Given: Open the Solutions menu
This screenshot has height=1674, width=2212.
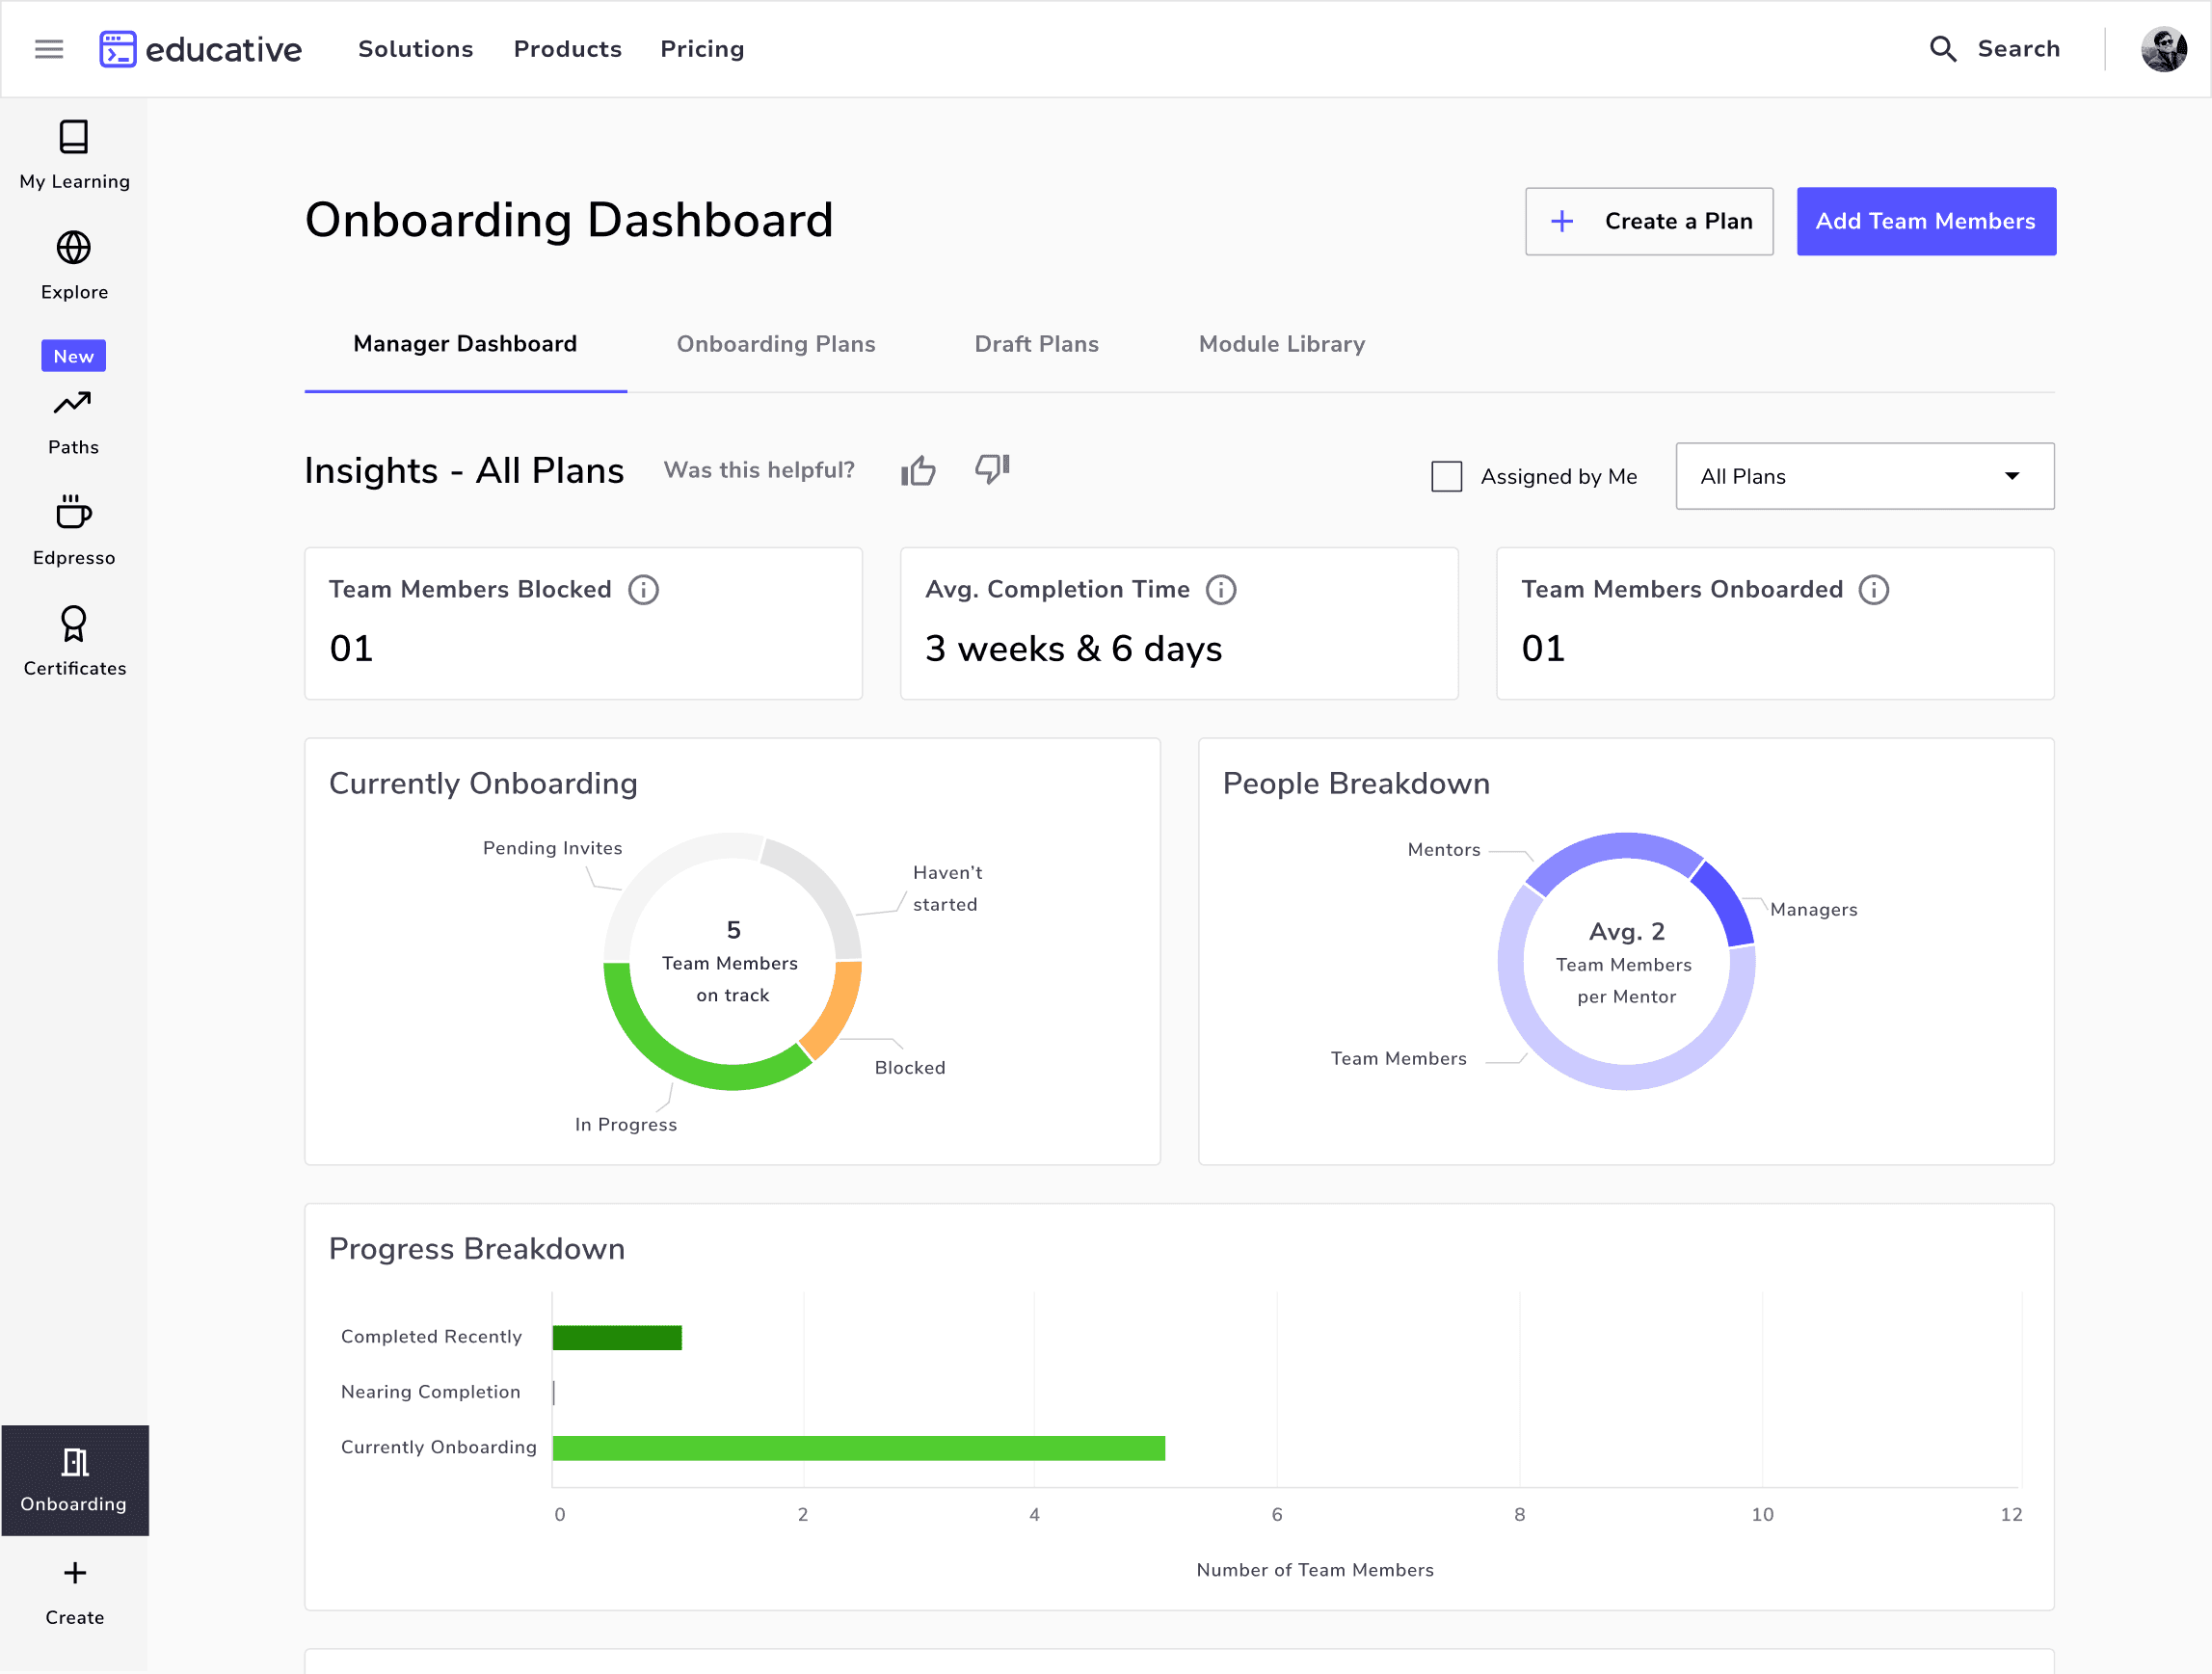Looking at the screenshot, I should pos(416,49).
